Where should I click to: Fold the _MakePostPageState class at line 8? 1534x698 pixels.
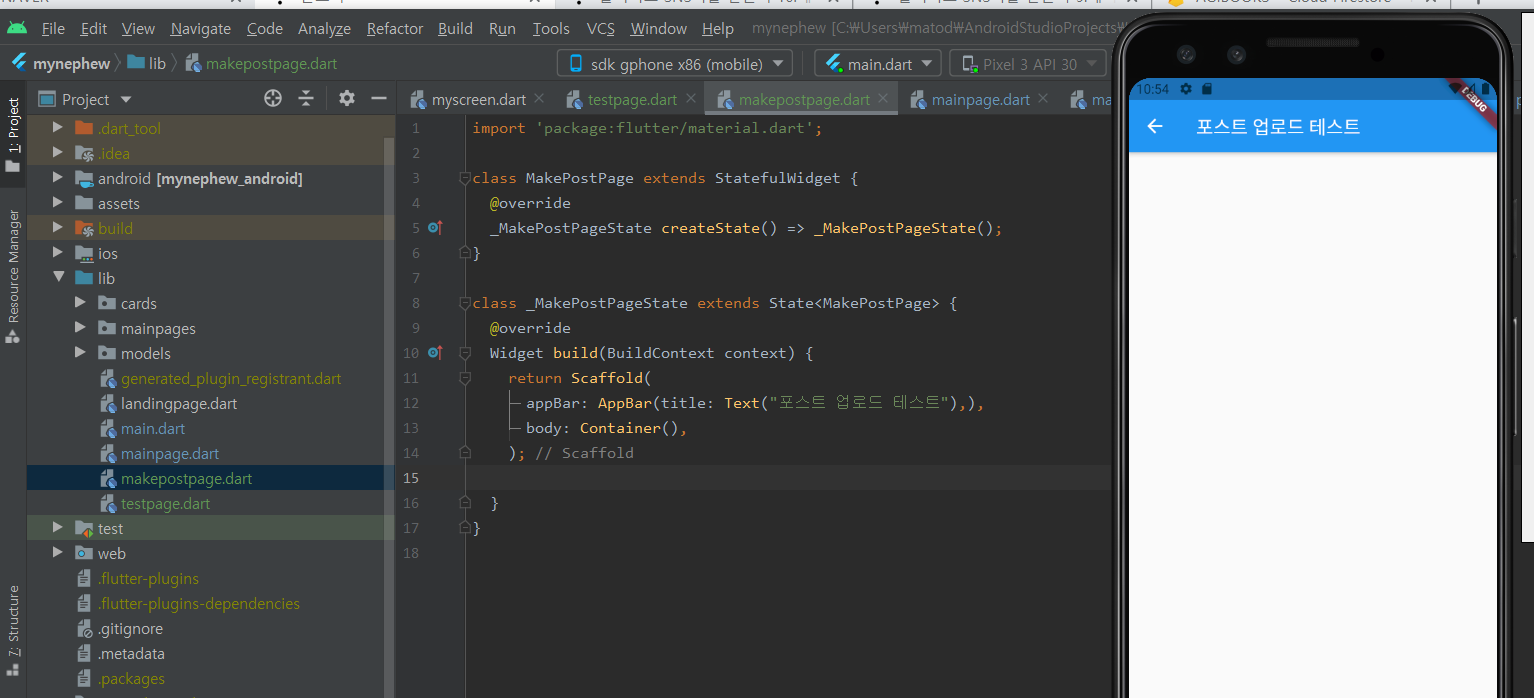464,303
